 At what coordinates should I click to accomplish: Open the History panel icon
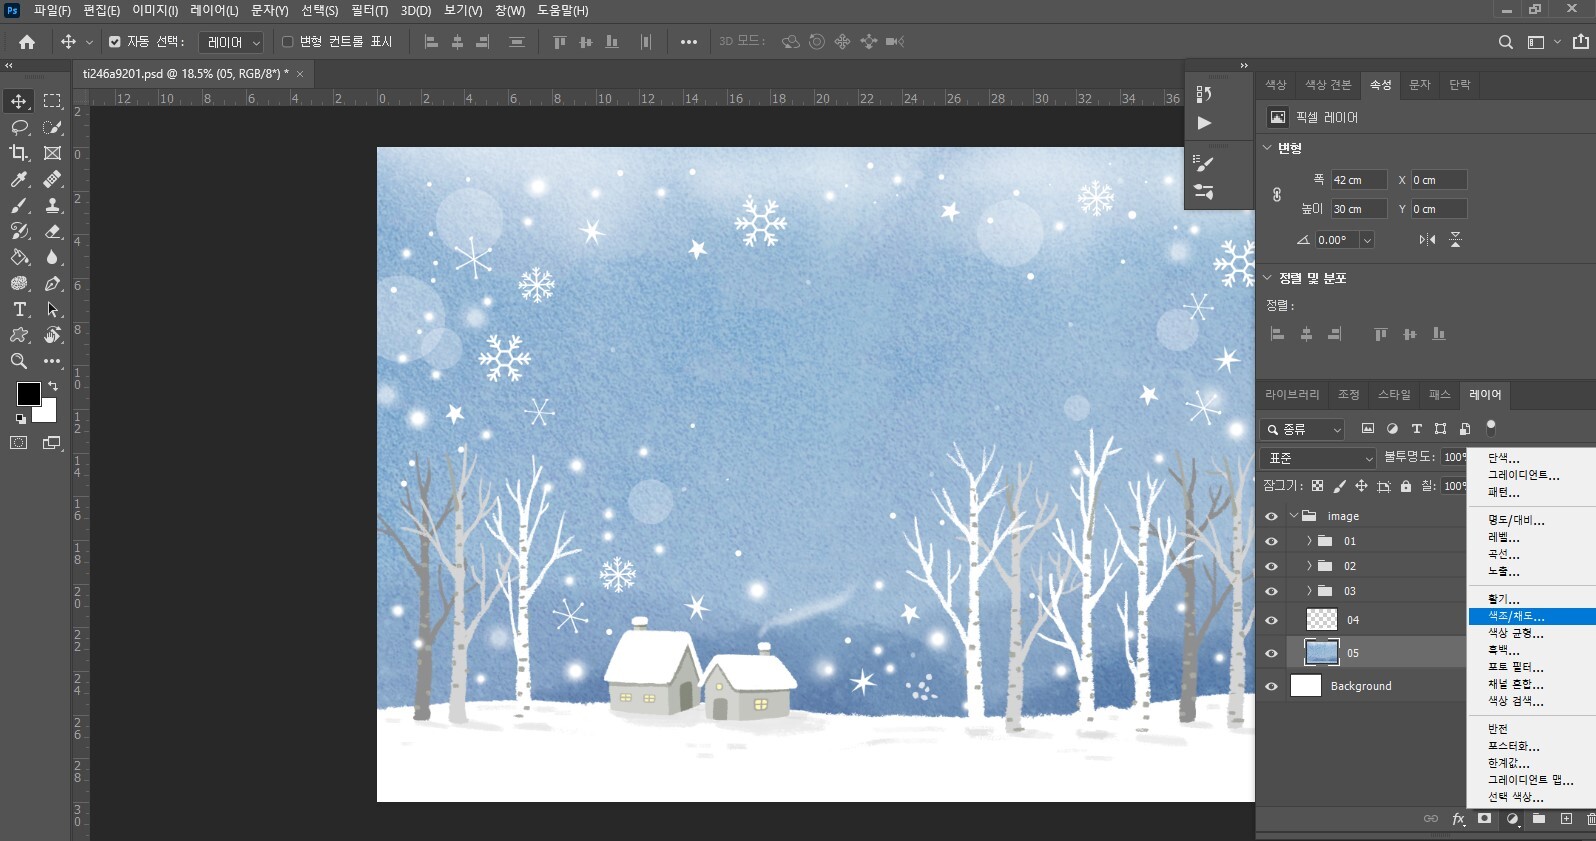coord(1204,94)
